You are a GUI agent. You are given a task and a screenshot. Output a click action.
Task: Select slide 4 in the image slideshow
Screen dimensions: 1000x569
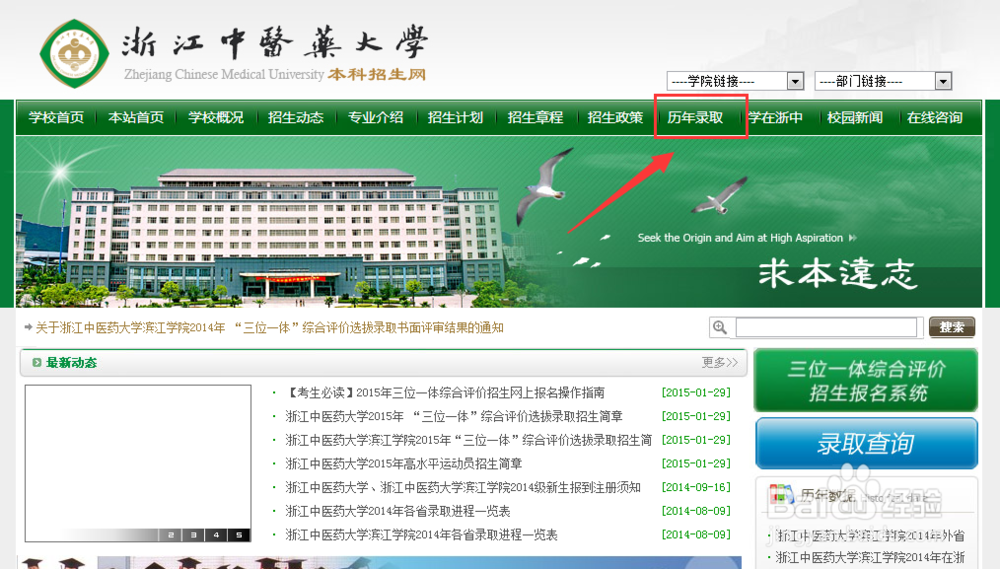coord(216,535)
